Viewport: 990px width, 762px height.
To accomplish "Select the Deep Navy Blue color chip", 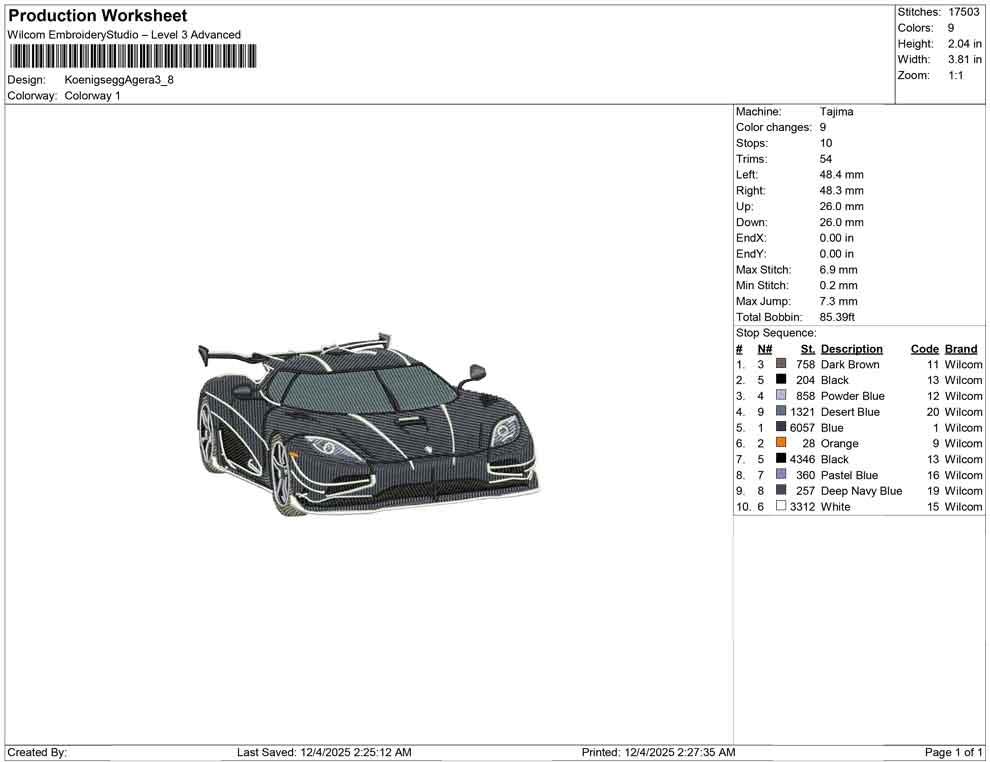I will pyautogui.click(x=780, y=491).
